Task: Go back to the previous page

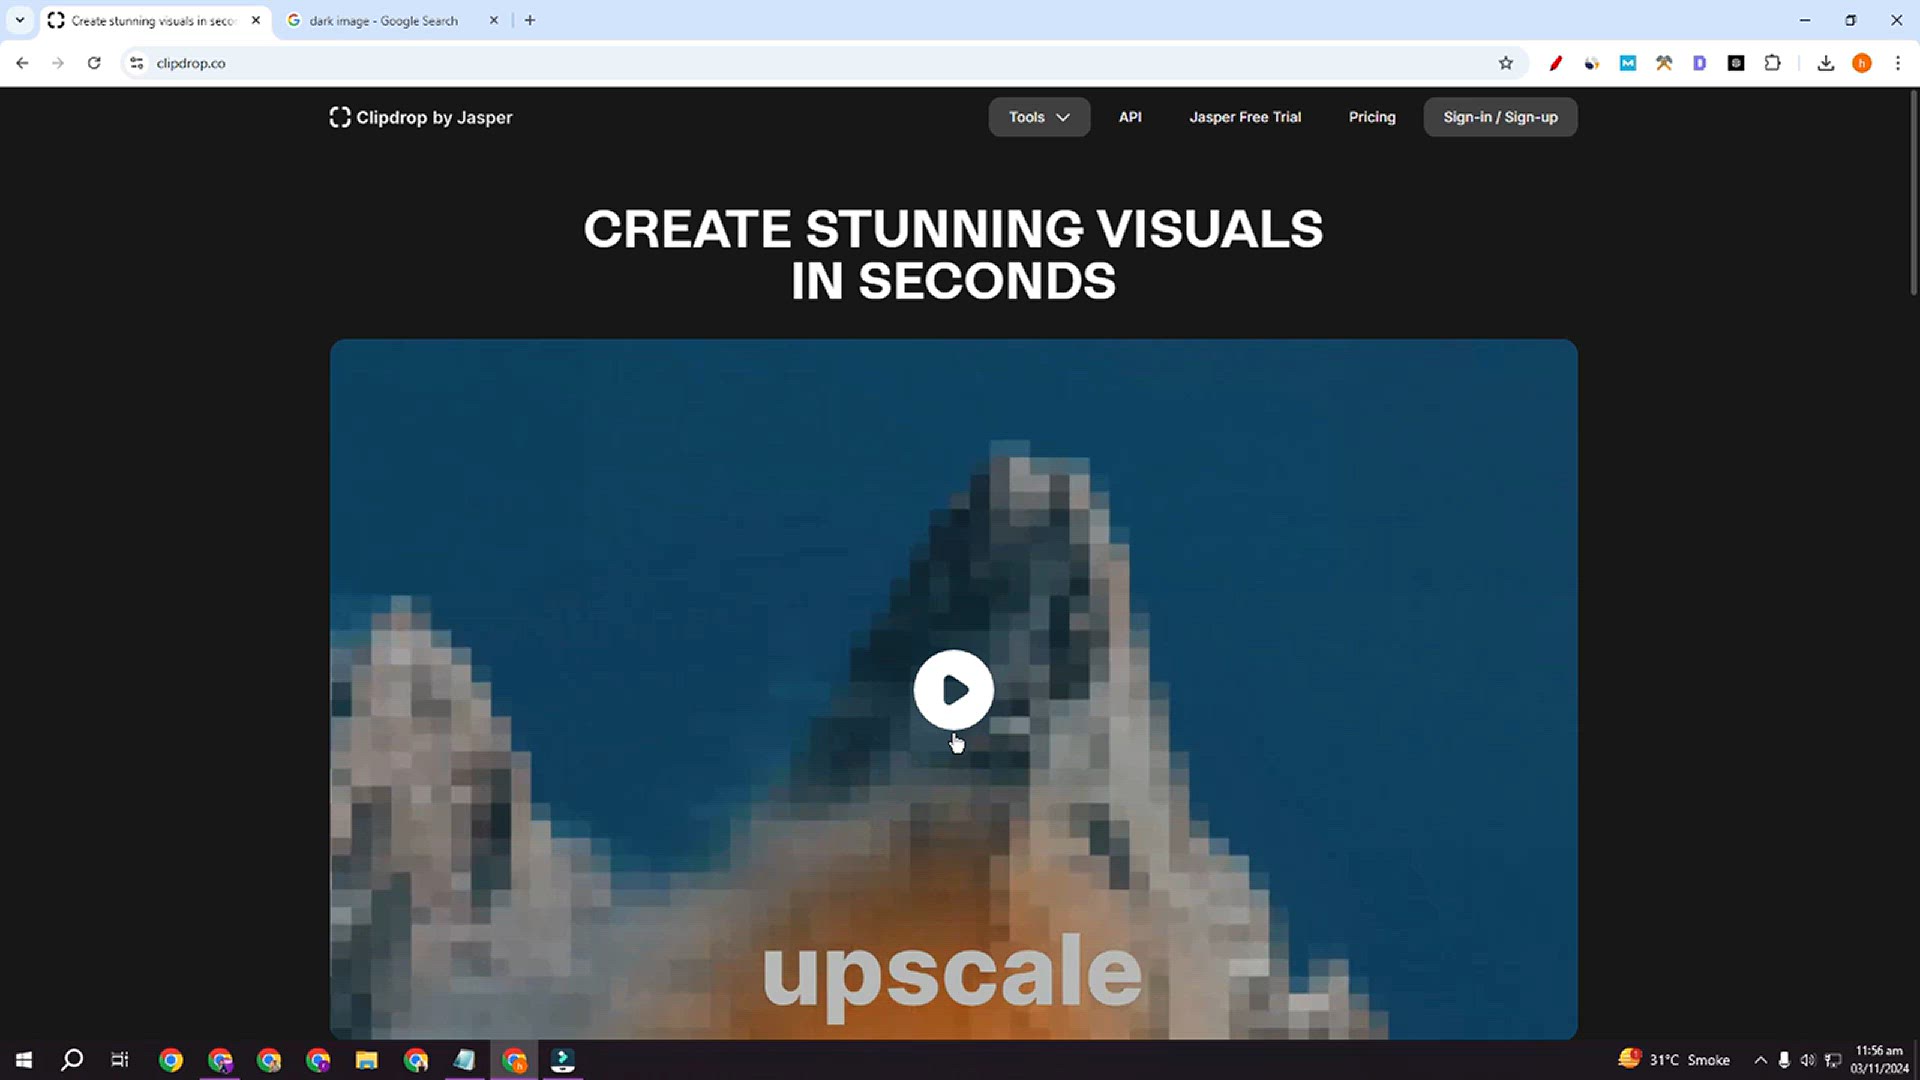Action: click(22, 63)
